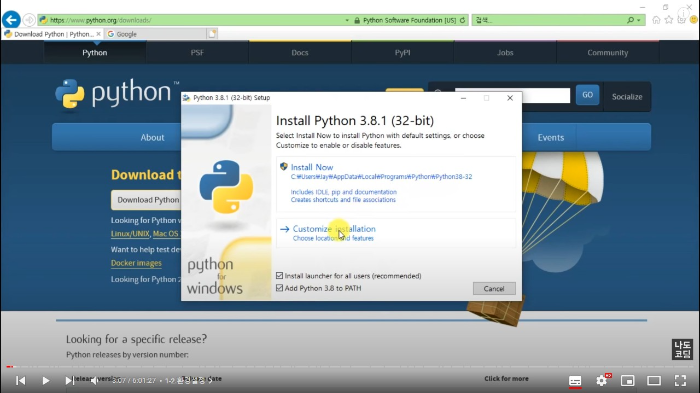Toggle theater mode
The height and width of the screenshot is (393, 700).
coord(654,380)
